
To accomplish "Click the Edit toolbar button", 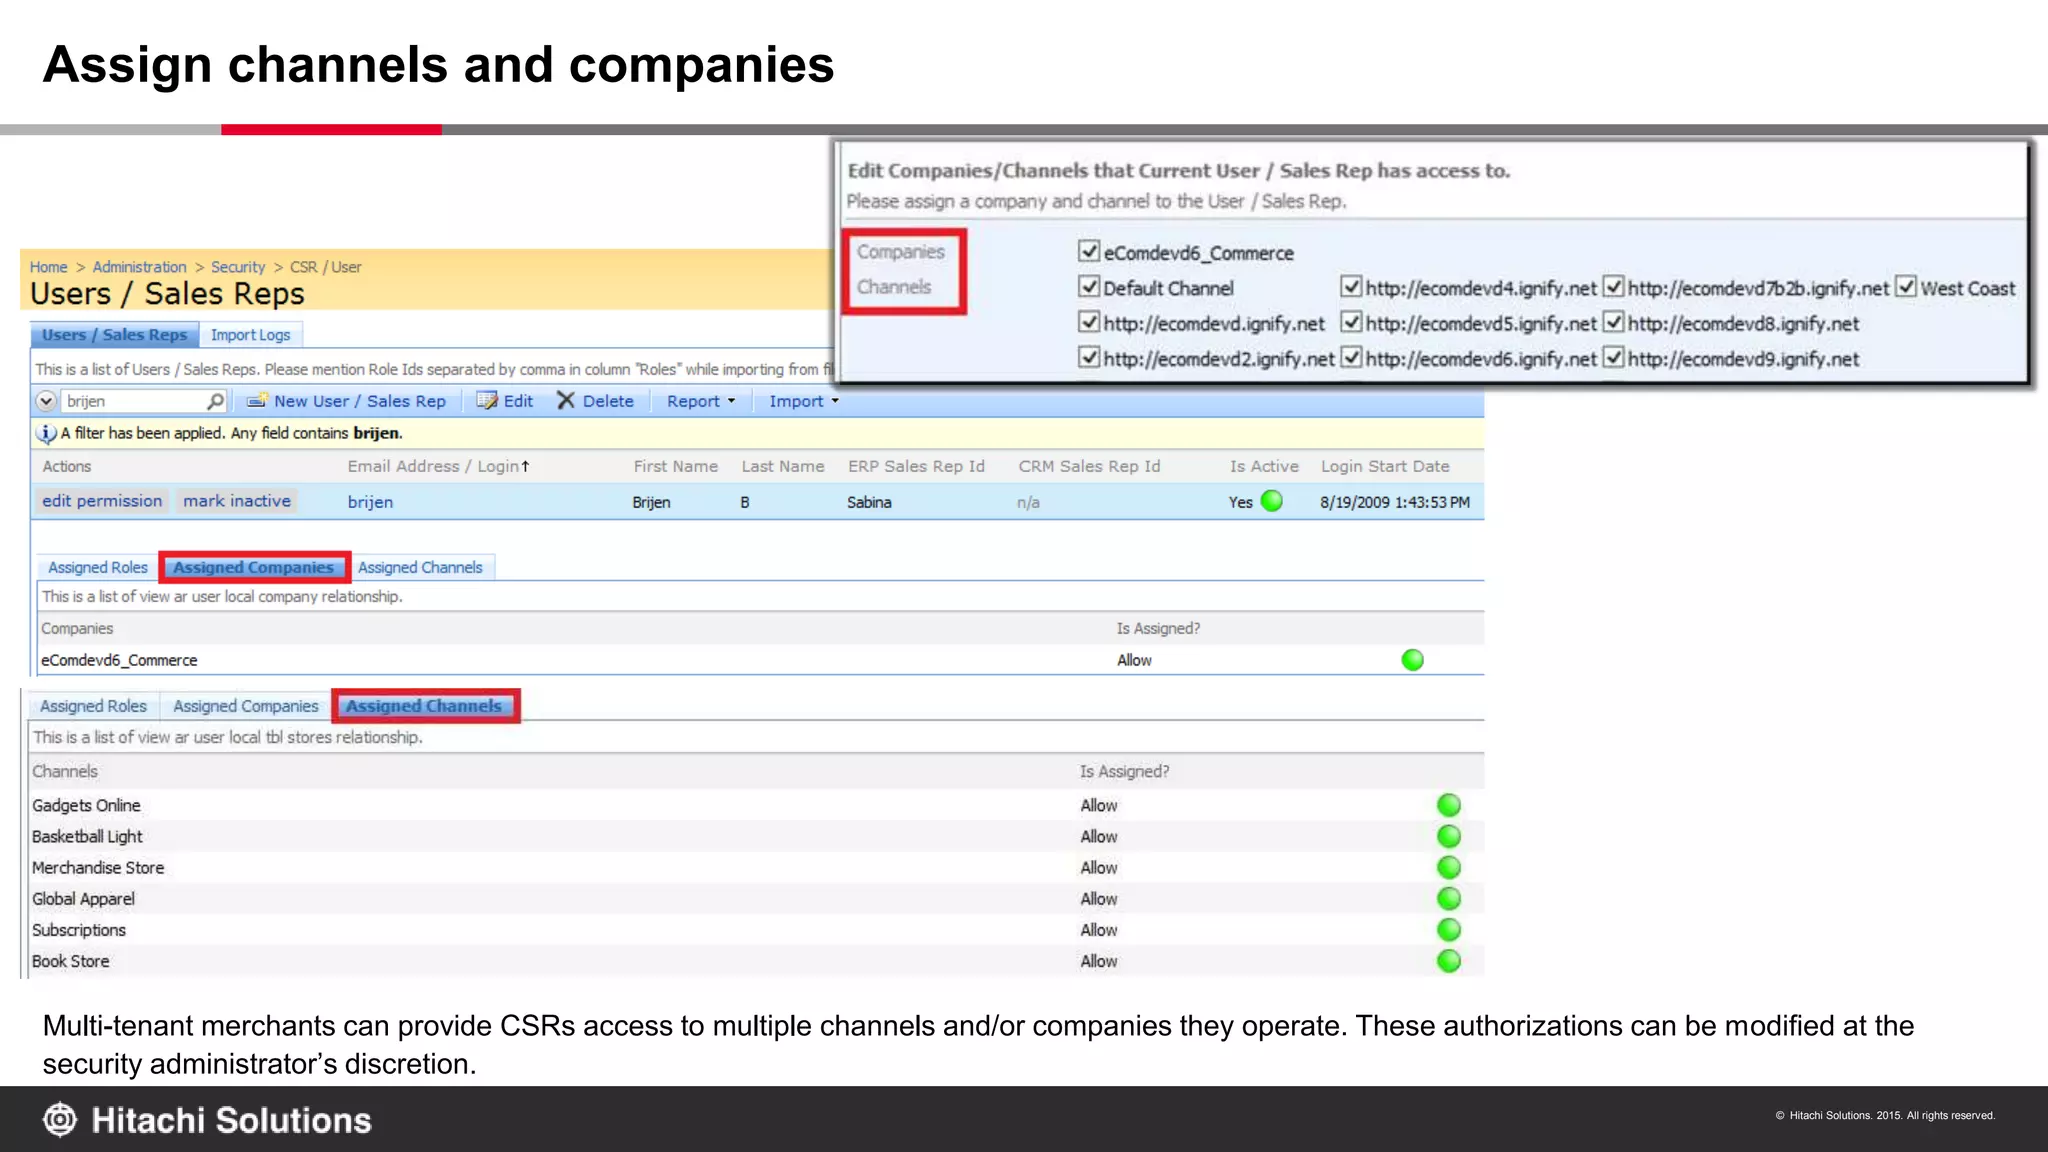I will tap(505, 401).
